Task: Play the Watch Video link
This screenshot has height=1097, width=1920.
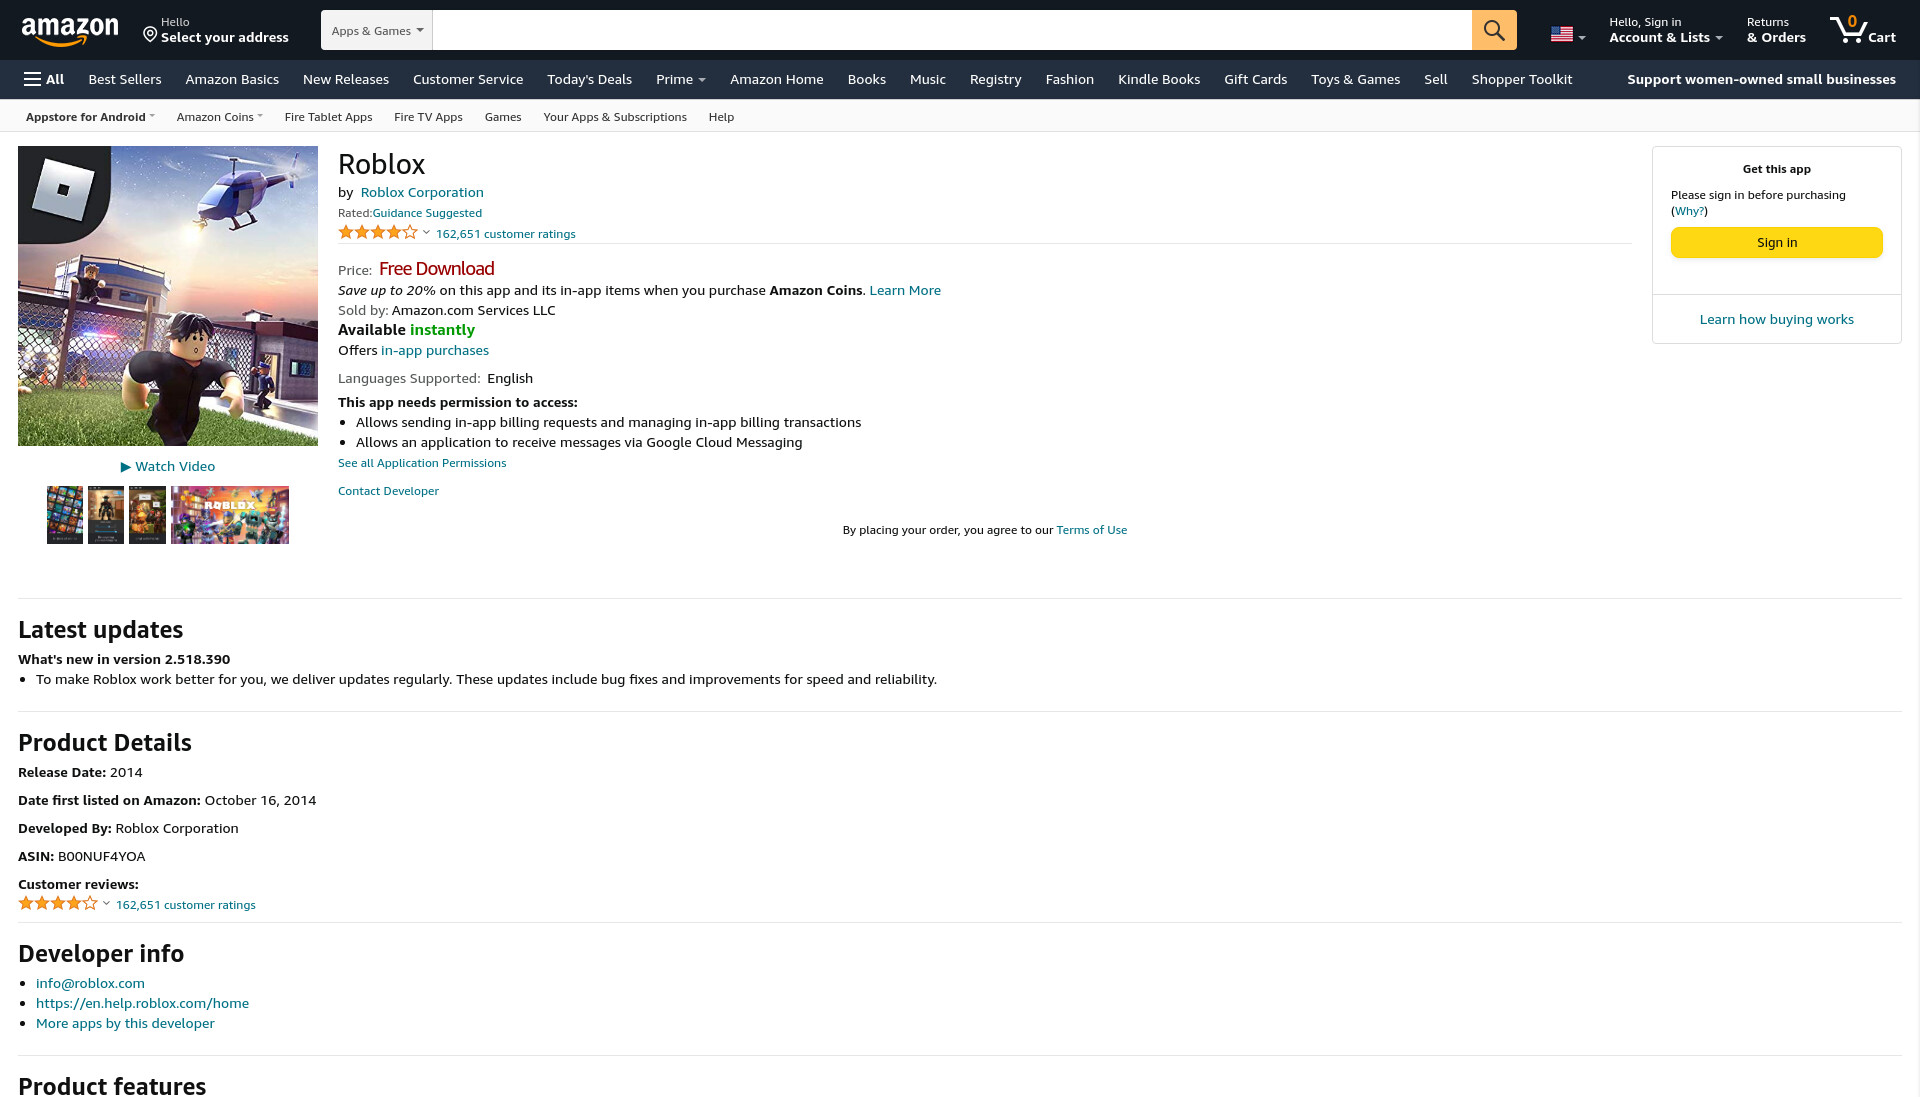Action: [168, 466]
